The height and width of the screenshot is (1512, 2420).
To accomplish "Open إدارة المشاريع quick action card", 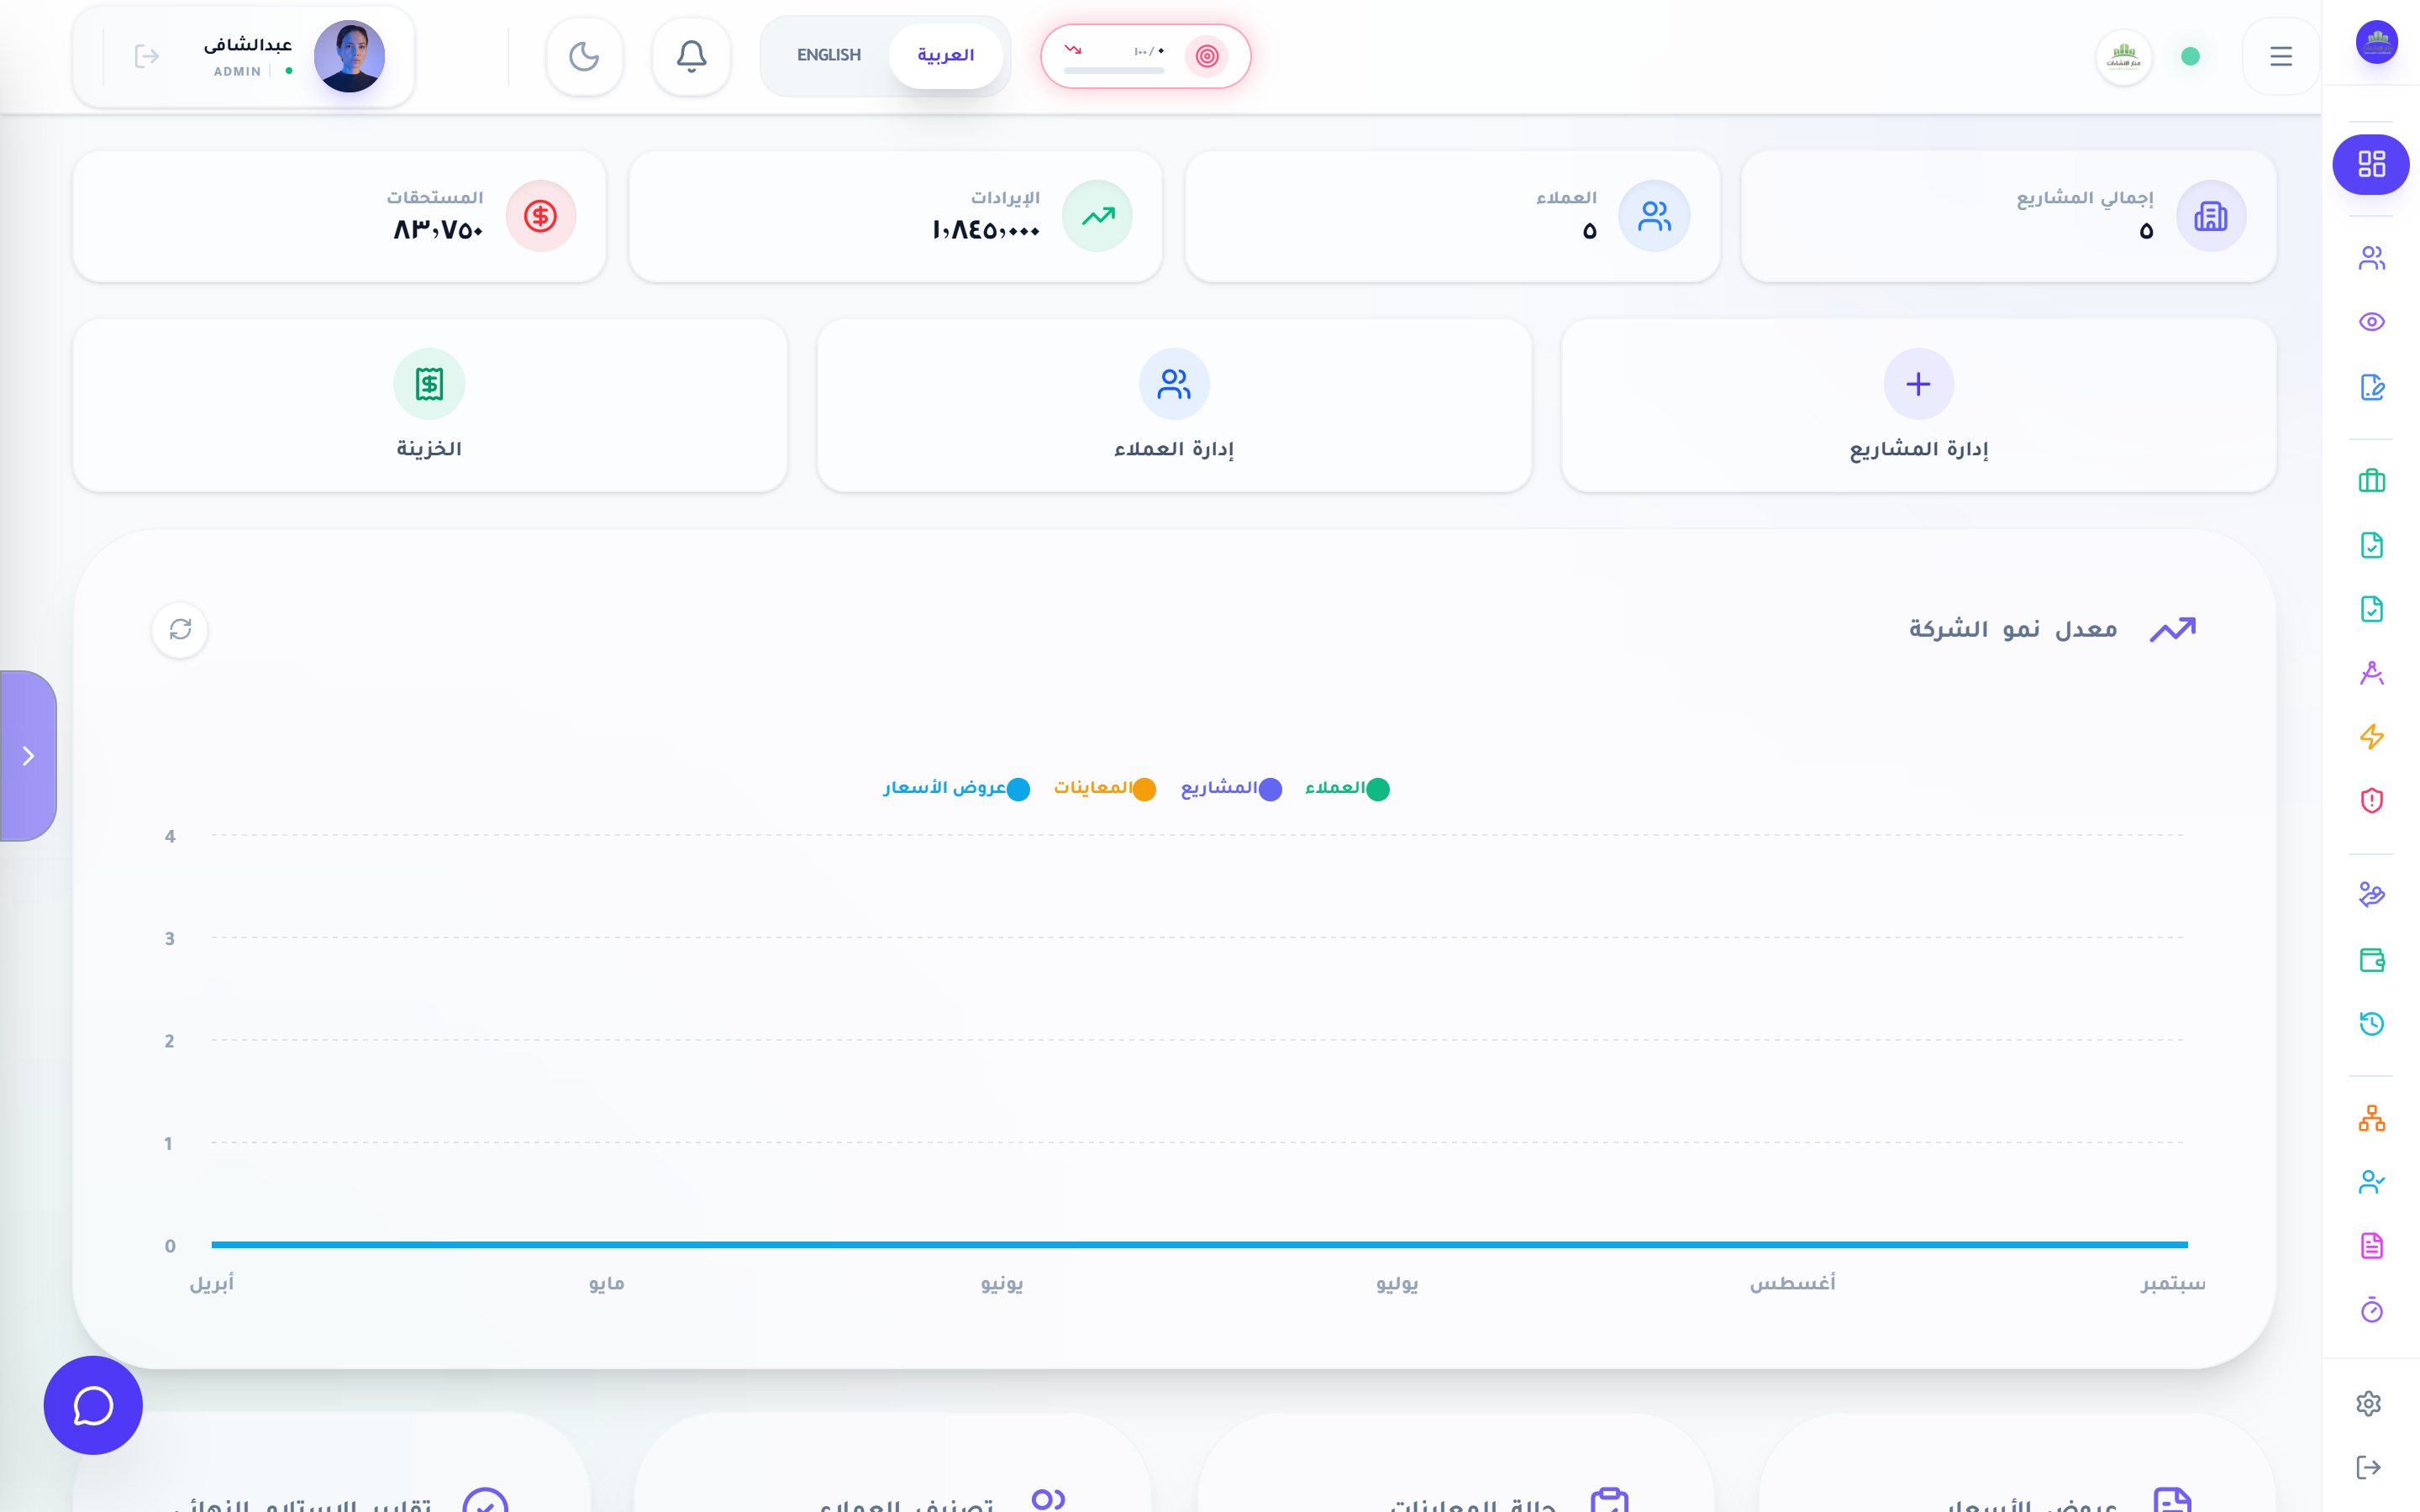I will [x=1918, y=405].
